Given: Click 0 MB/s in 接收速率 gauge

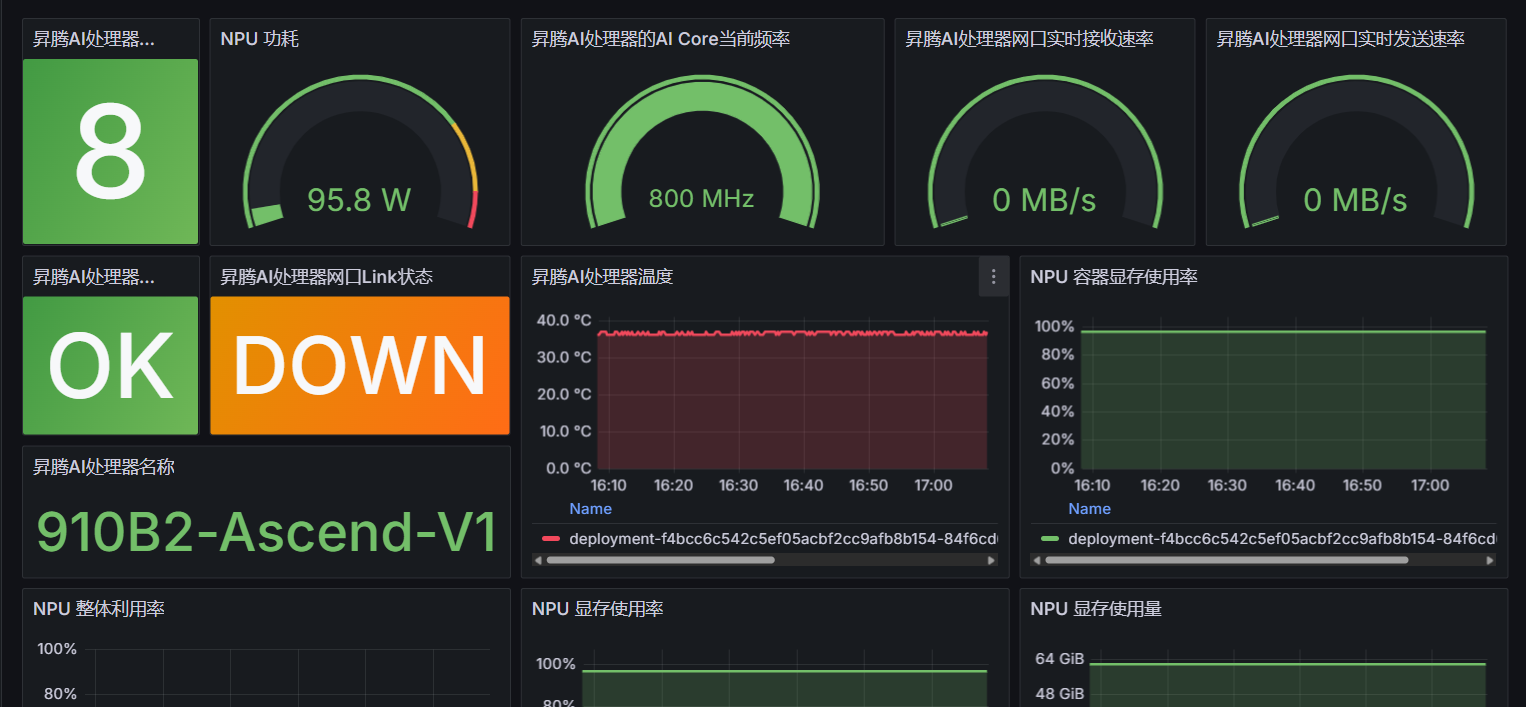Looking at the screenshot, I should 1045,200.
